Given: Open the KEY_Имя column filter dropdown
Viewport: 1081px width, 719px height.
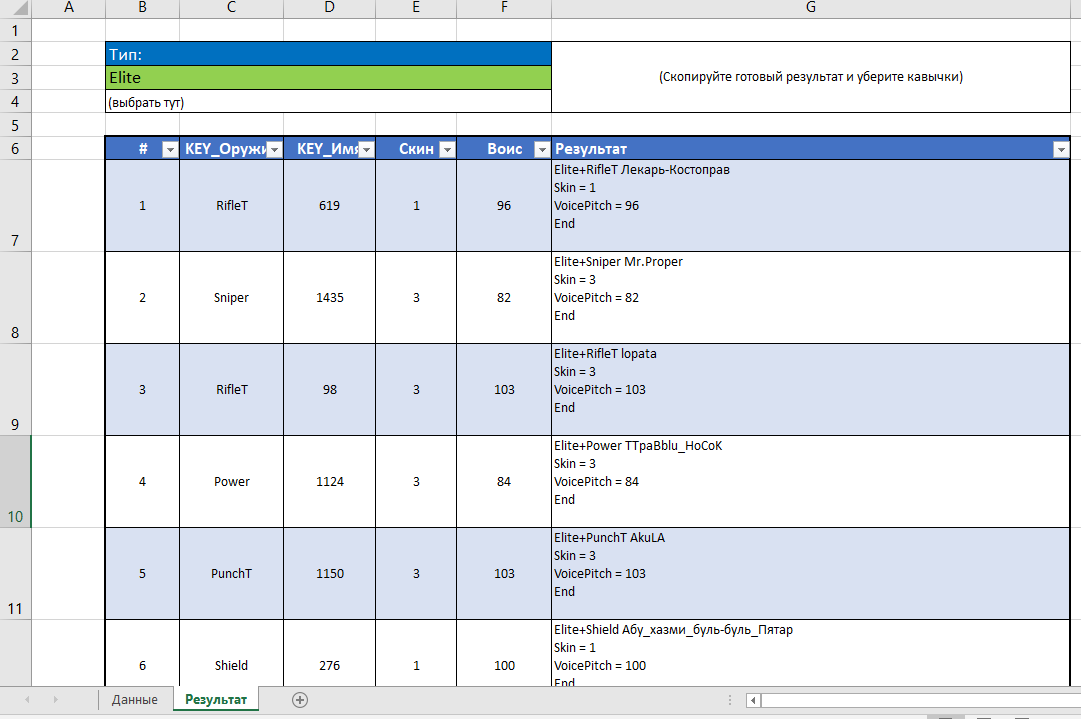Looking at the screenshot, I should [366, 150].
